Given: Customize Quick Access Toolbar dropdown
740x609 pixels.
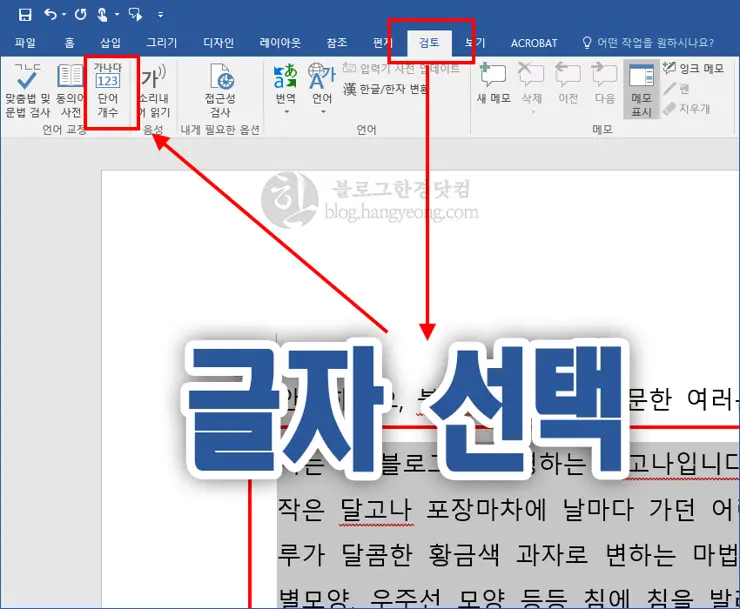Looking at the screenshot, I should coord(160,15).
